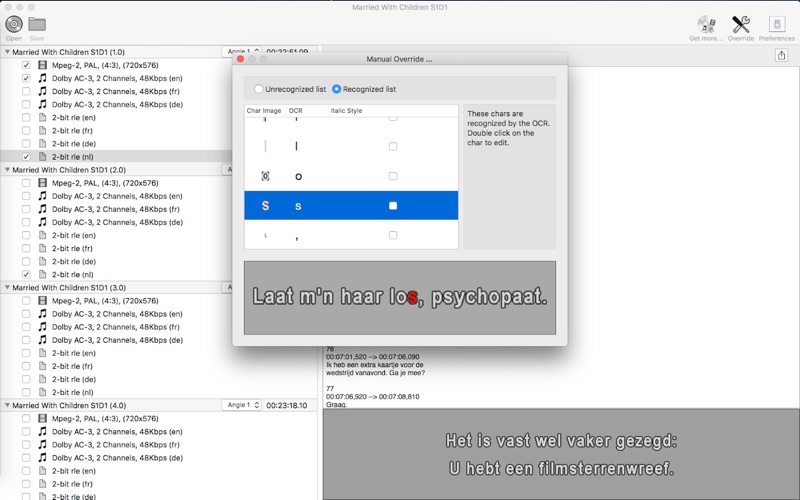
Task: Click document icon of 2-bit rle (en) in title 1.0
Action: 43,117
